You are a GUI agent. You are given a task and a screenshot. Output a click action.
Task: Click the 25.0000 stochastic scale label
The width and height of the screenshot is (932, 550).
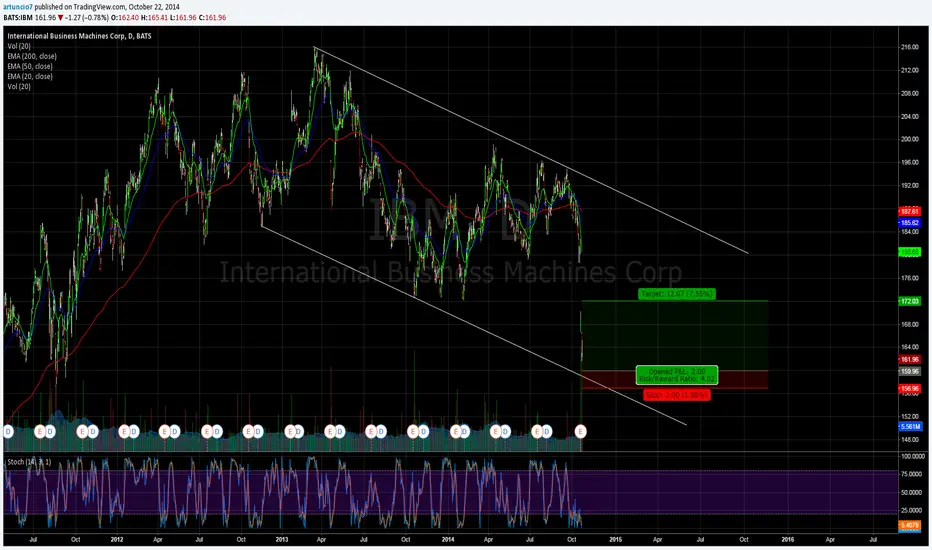pyautogui.click(x=912, y=510)
